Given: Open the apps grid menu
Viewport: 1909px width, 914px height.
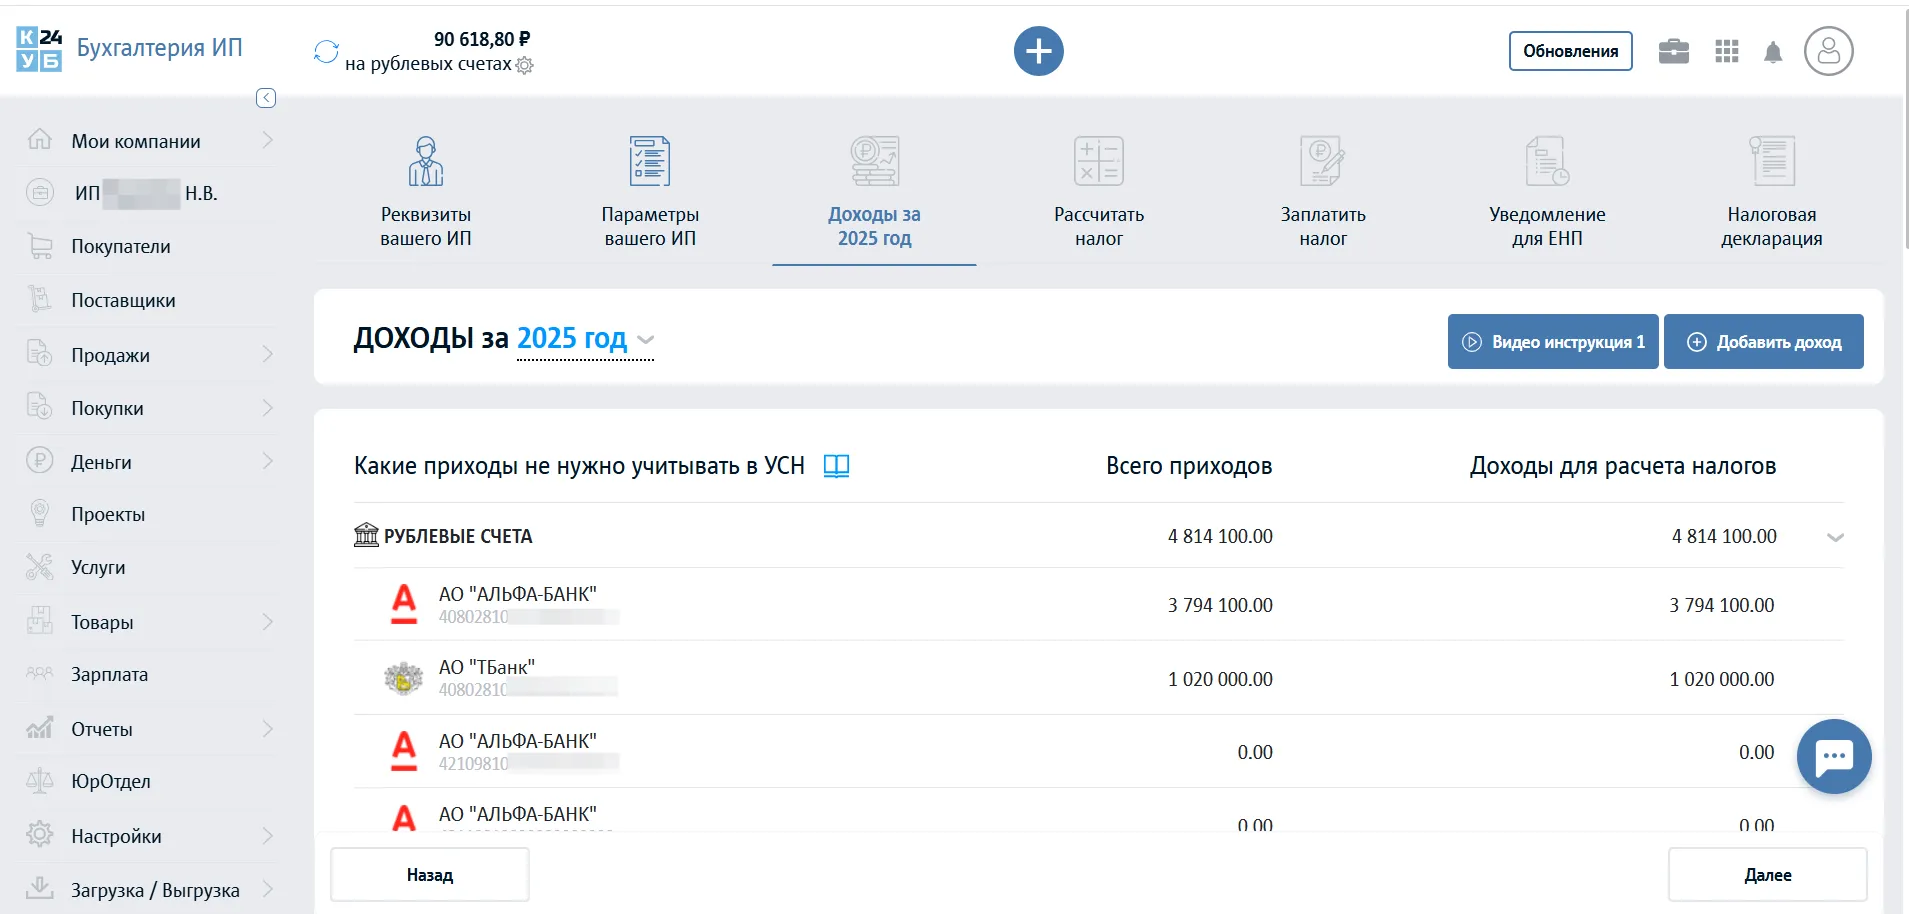Looking at the screenshot, I should [x=1726, y=51].
